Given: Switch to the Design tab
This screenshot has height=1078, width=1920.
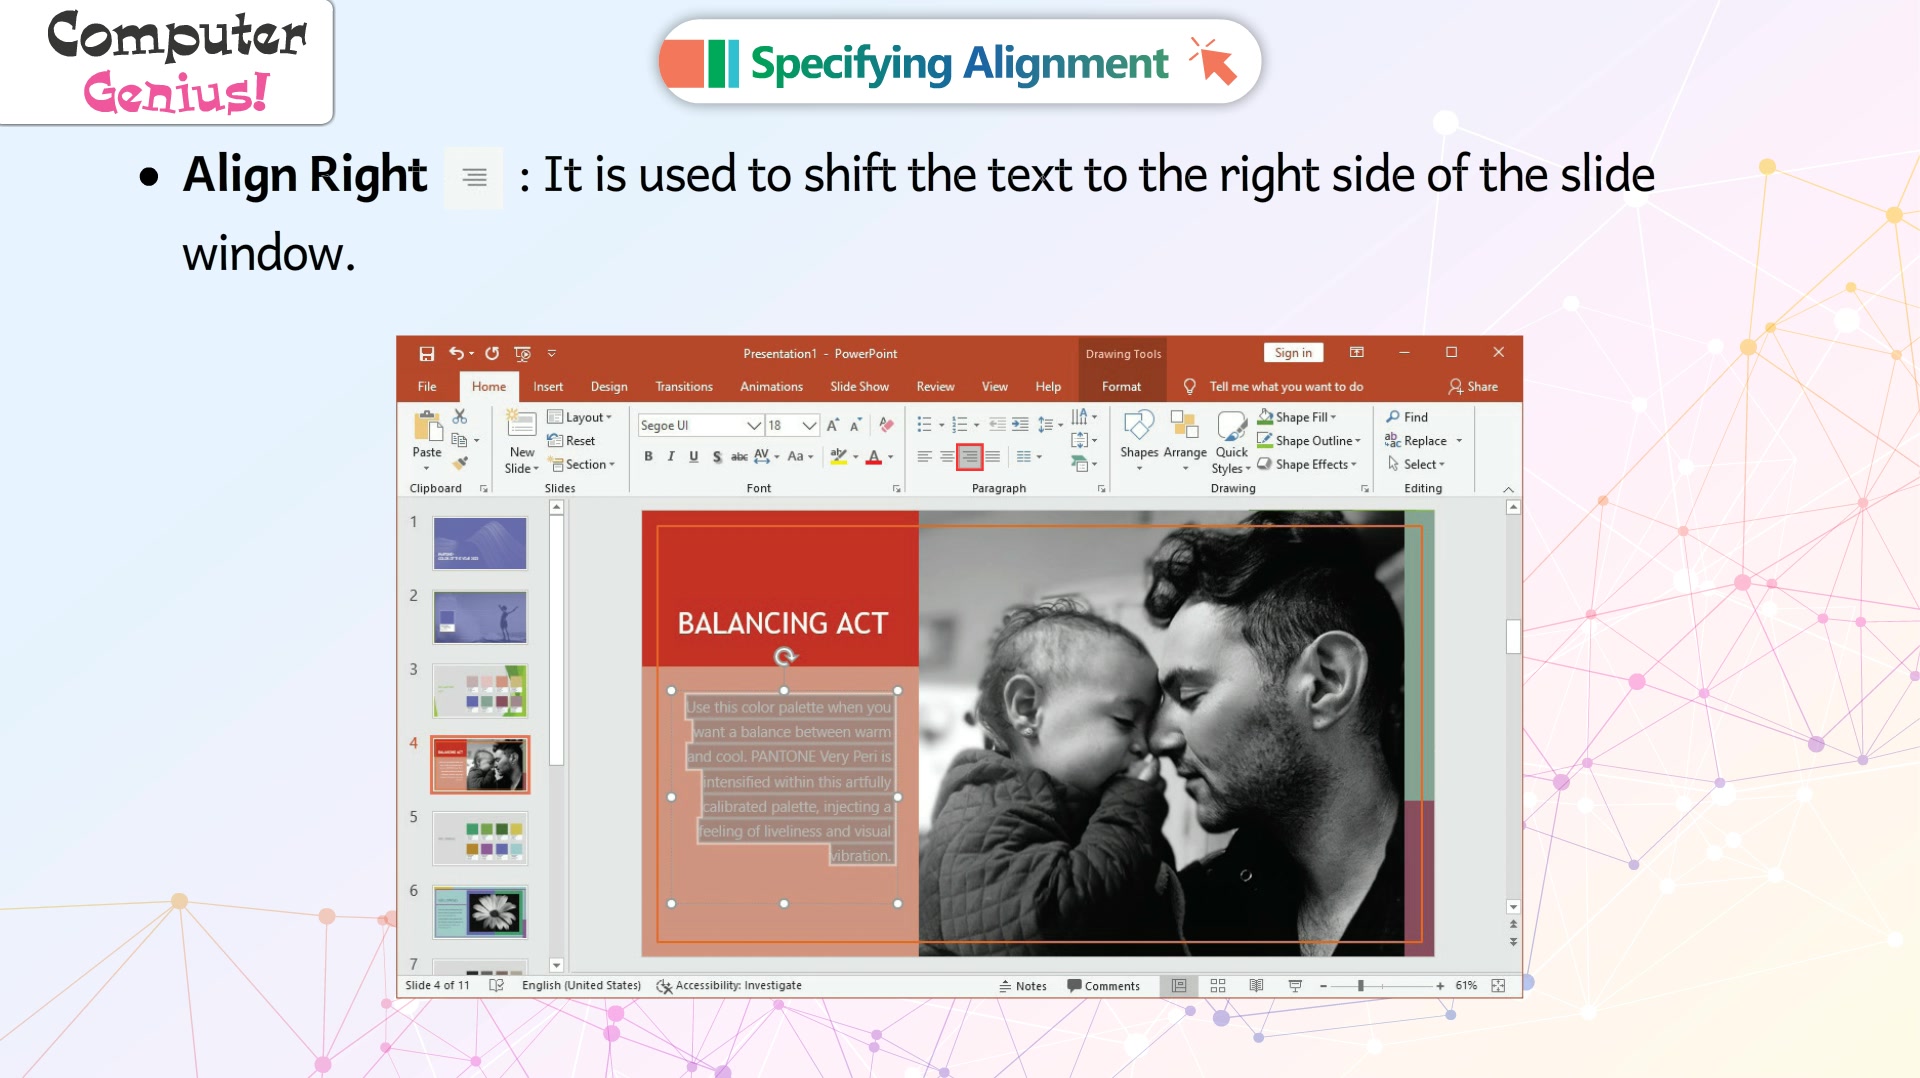Looking at the screenshot, I should 609,386.
